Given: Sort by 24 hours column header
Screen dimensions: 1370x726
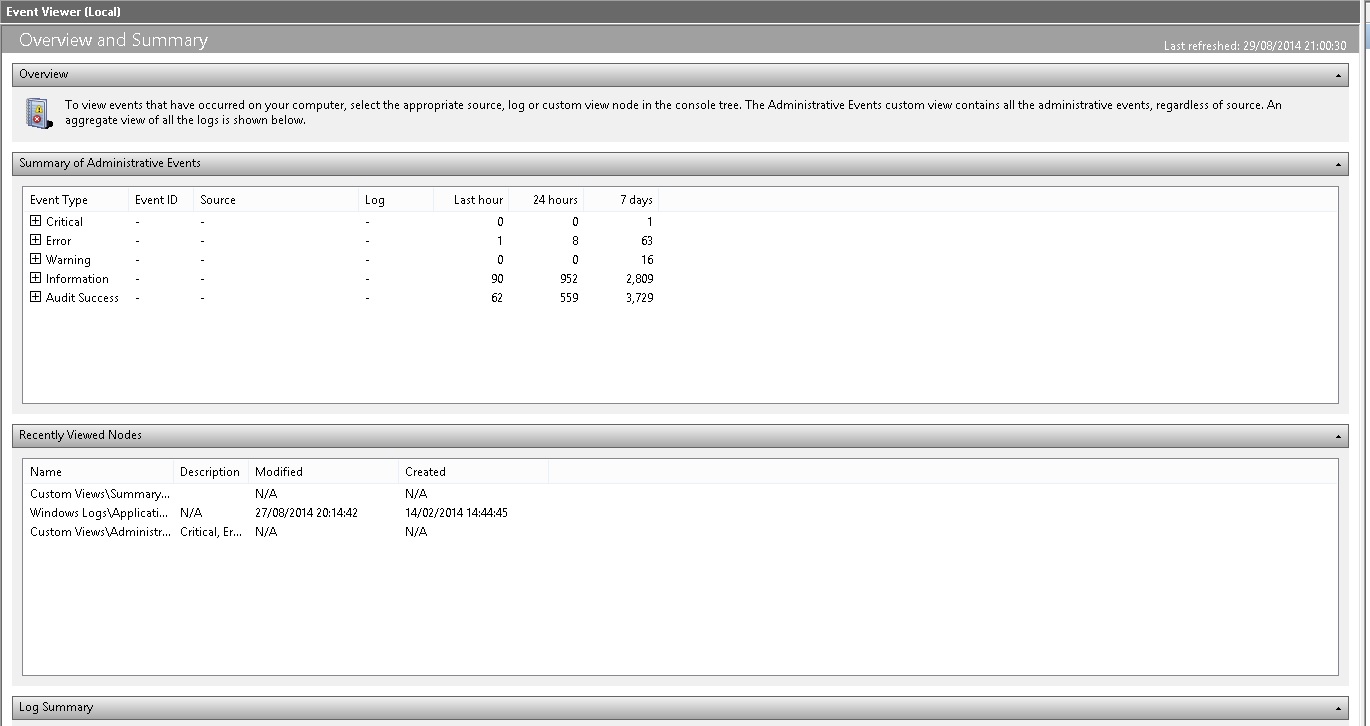Looking at the screenshot, I should 546,200.
